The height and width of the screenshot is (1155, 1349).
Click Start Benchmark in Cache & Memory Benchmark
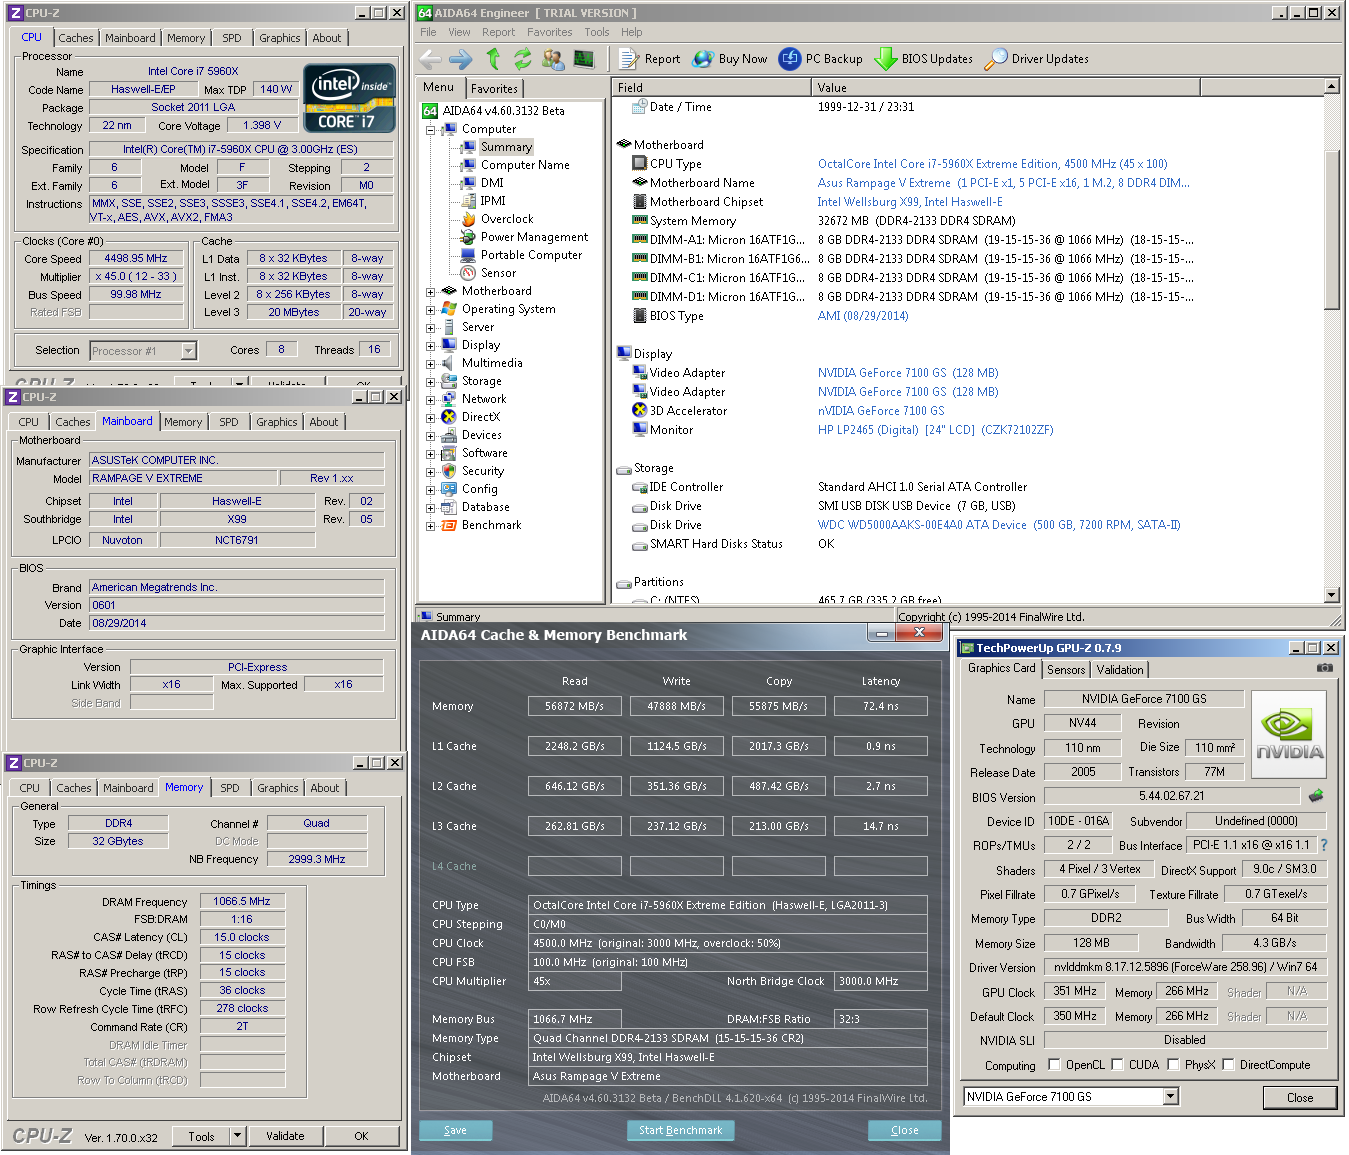tap(680, 1130)
